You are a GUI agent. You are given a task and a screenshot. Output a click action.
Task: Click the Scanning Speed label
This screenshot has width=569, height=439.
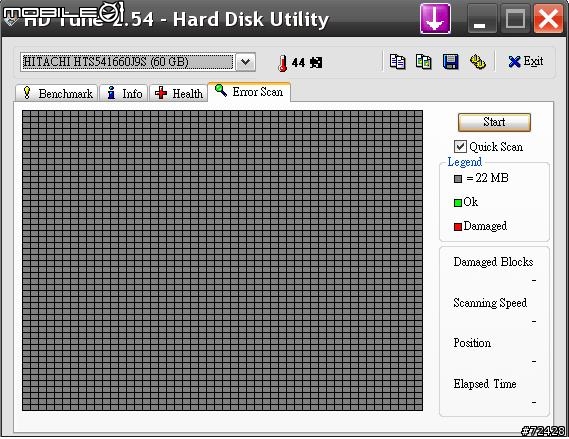(x=490, y=303)
